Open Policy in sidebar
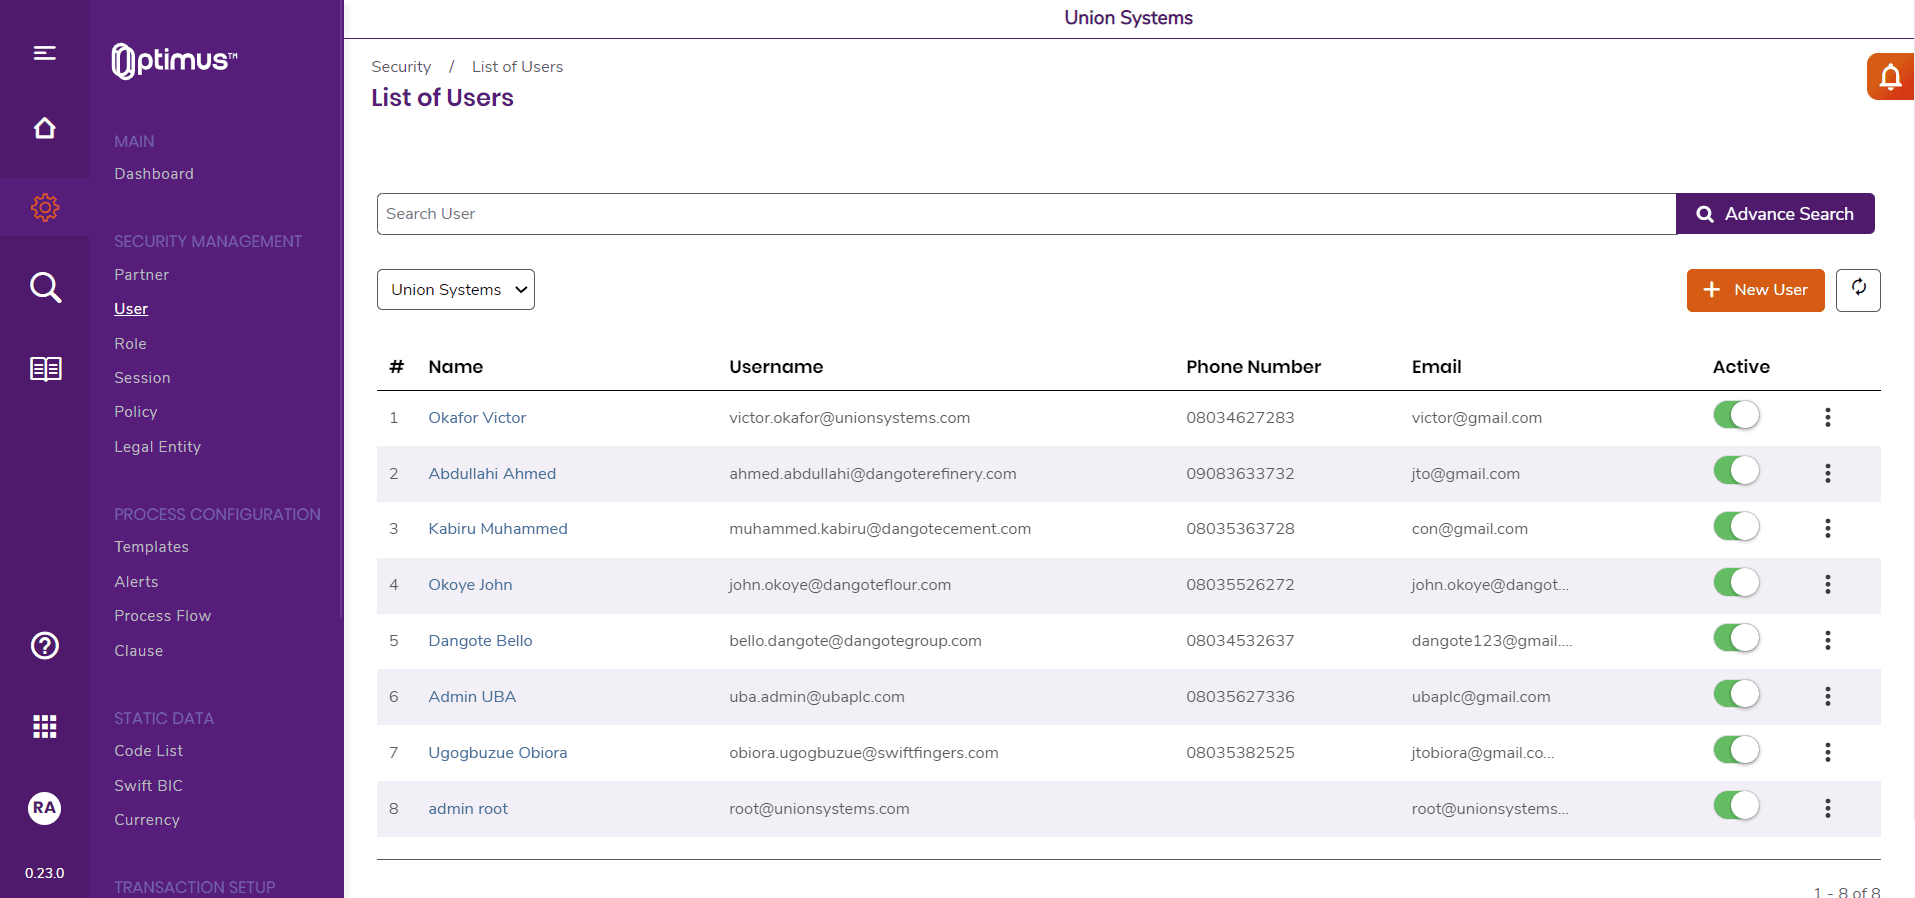Screen dimensions: 1915x898 pos(135,412)
